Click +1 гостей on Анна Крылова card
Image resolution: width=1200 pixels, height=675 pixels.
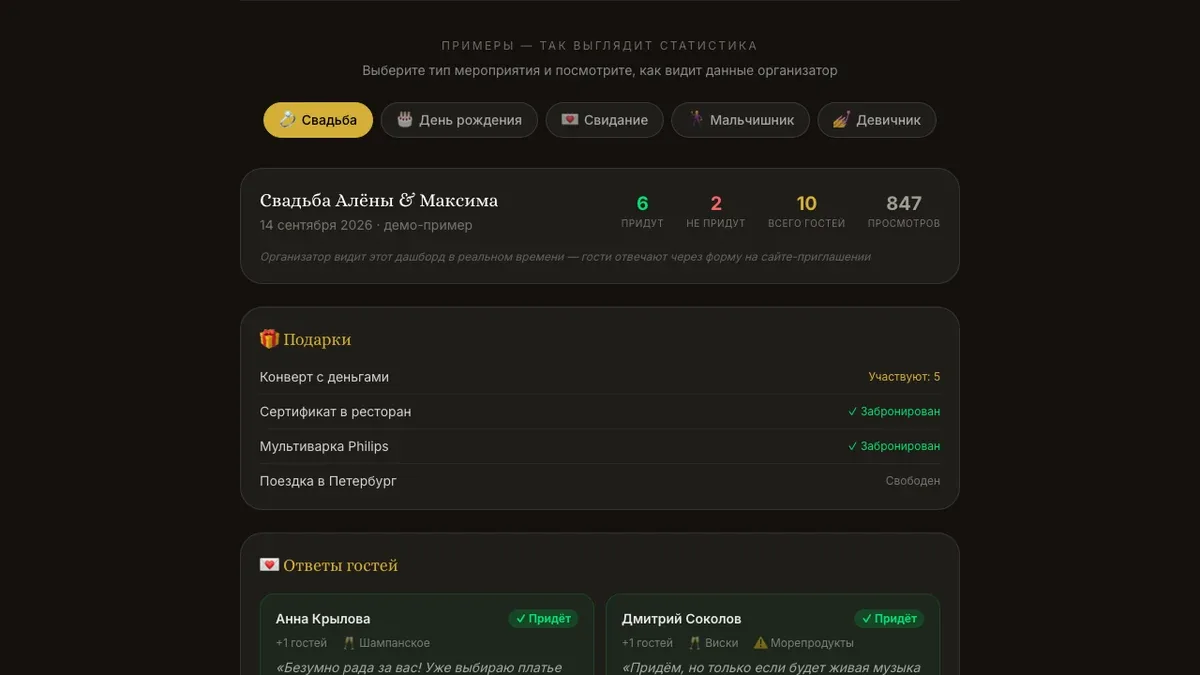(302, 643)
